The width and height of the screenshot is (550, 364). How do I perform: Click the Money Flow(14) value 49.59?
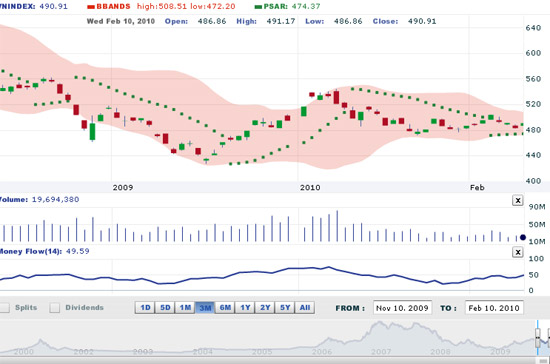click(x=78, y=251)
